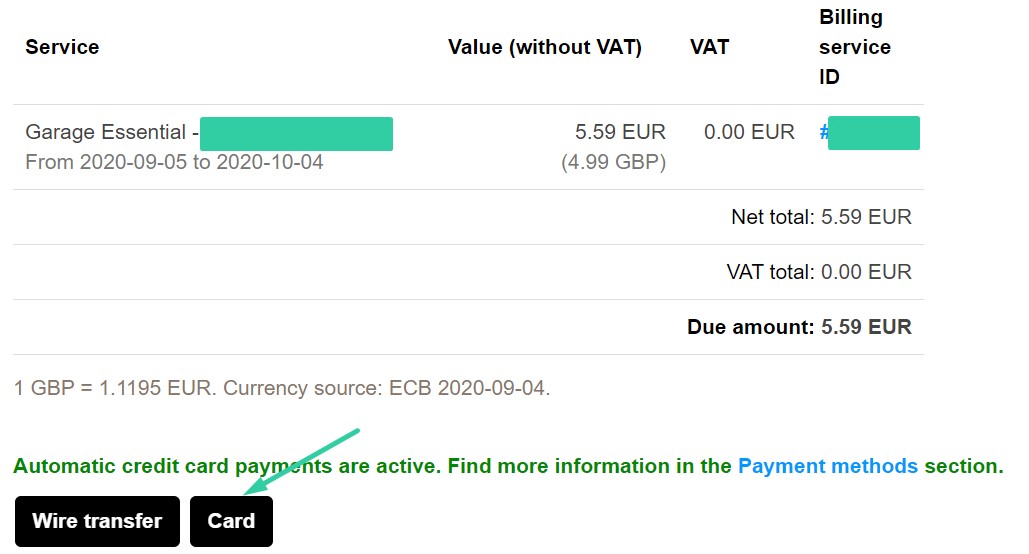1029x554 pixels.
Task: Click the service period date range text
Action: point(174,162)
